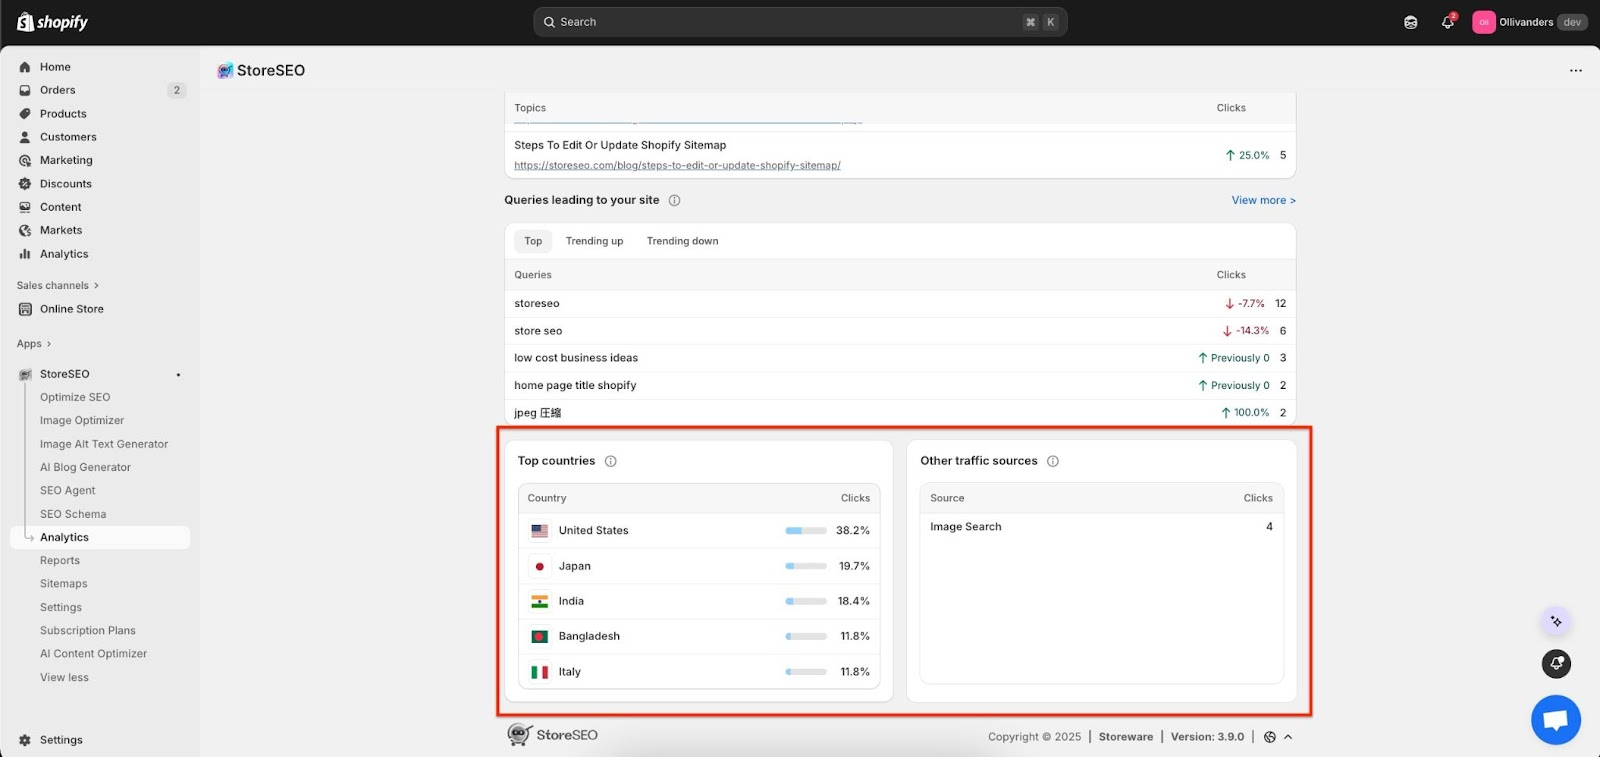Click the Bangladesh country row
Viewport: 1600px width, 757px height.
click(x=699, y=636)
